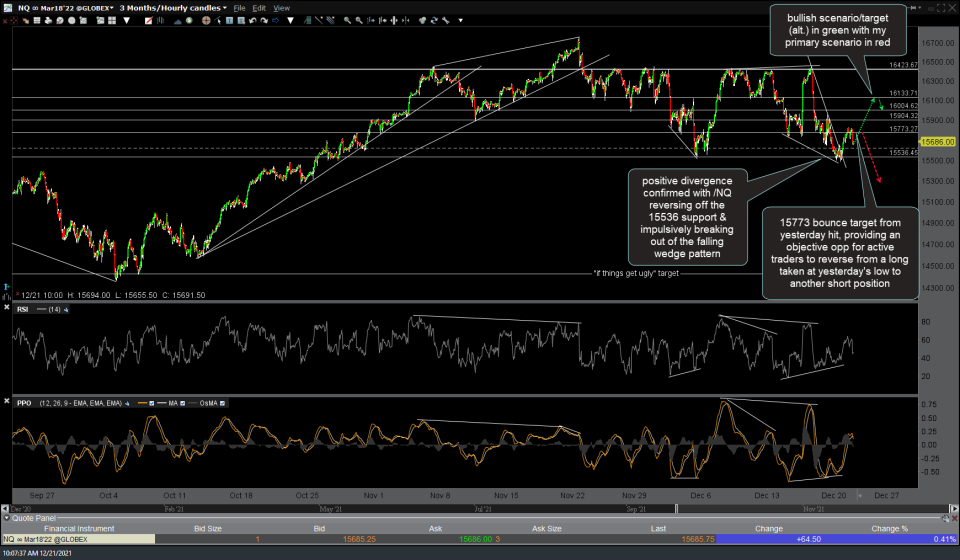Close the Quote Panel

point(954,518)
